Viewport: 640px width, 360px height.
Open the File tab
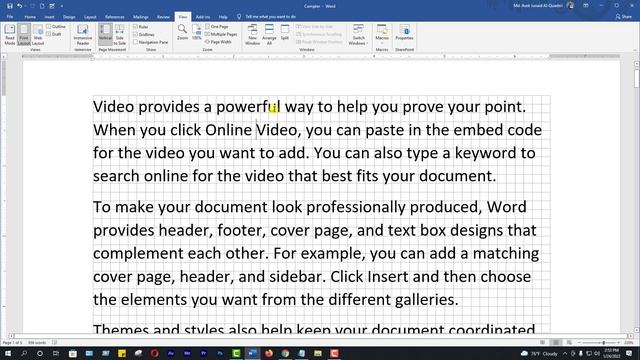coord(10,17)
